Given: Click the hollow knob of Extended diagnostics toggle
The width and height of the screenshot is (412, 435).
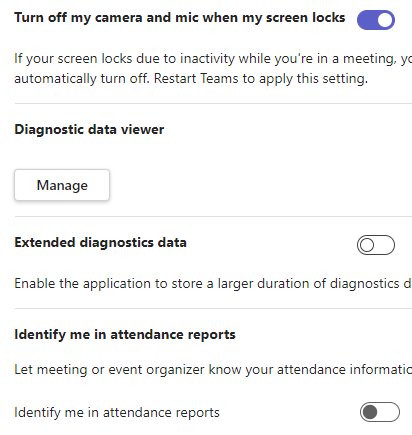Looking at the screenshot, I should [x=367, y=245].
